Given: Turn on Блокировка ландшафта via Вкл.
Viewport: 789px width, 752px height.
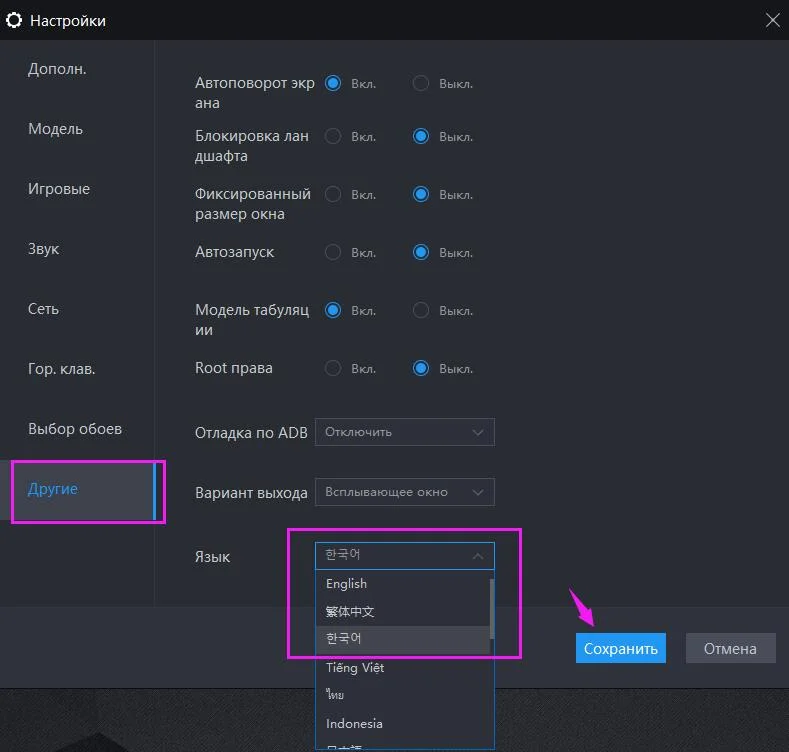Looking at the screenshot, I should pos(333,136).
